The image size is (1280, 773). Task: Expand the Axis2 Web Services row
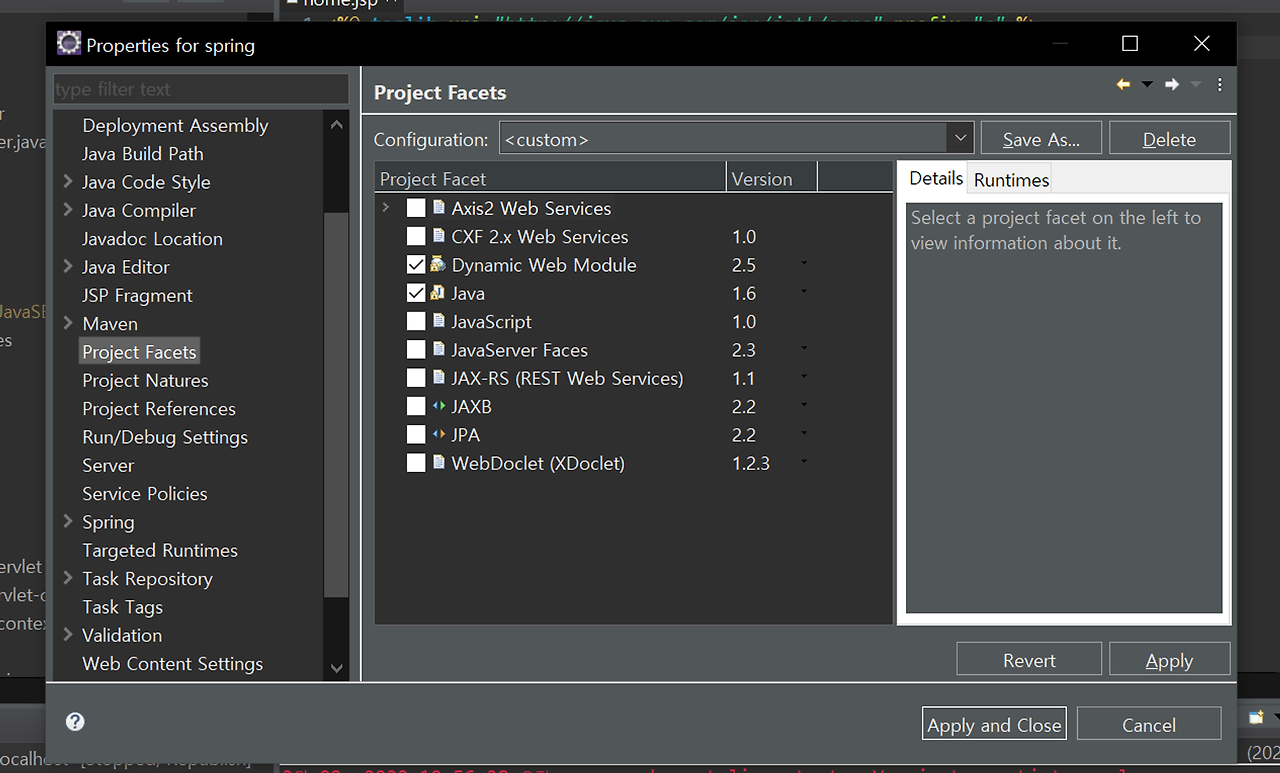[x=386, y=208]
